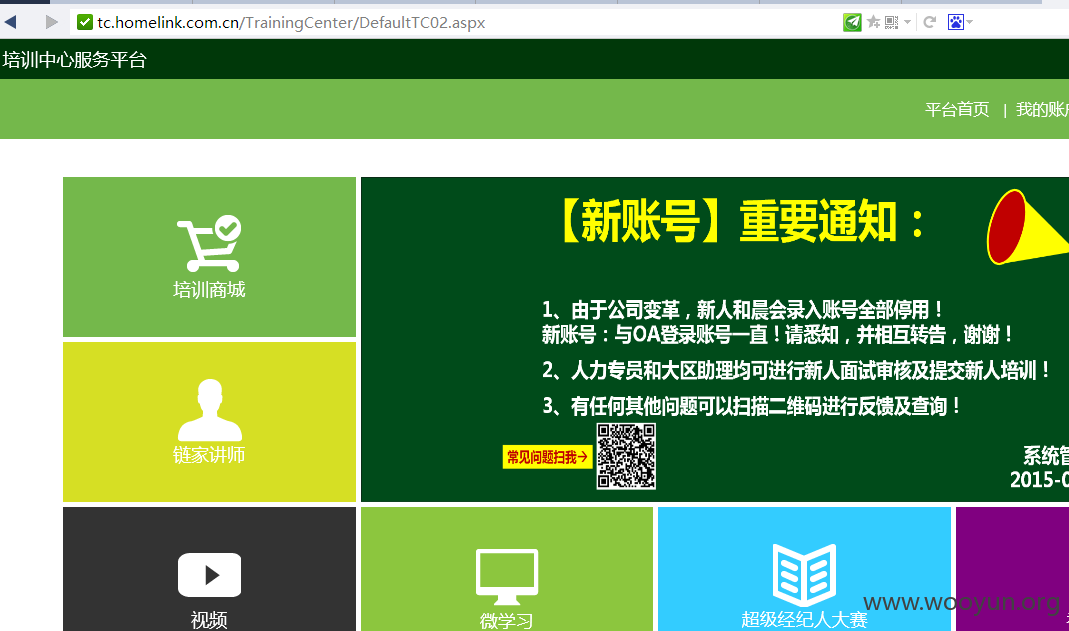Go forward using the browser forward arrow
Screen dimensions: 1069x631
pyautogui.click(x=51, y=22)
